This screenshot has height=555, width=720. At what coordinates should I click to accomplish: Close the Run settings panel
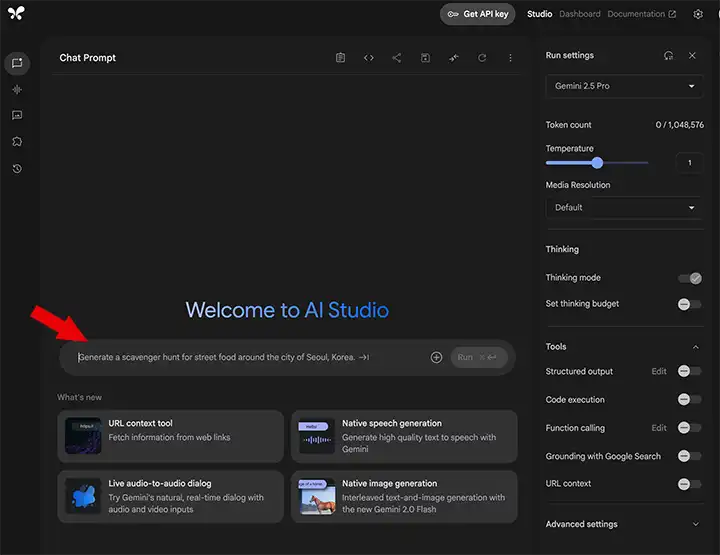(x=692, y=56)
